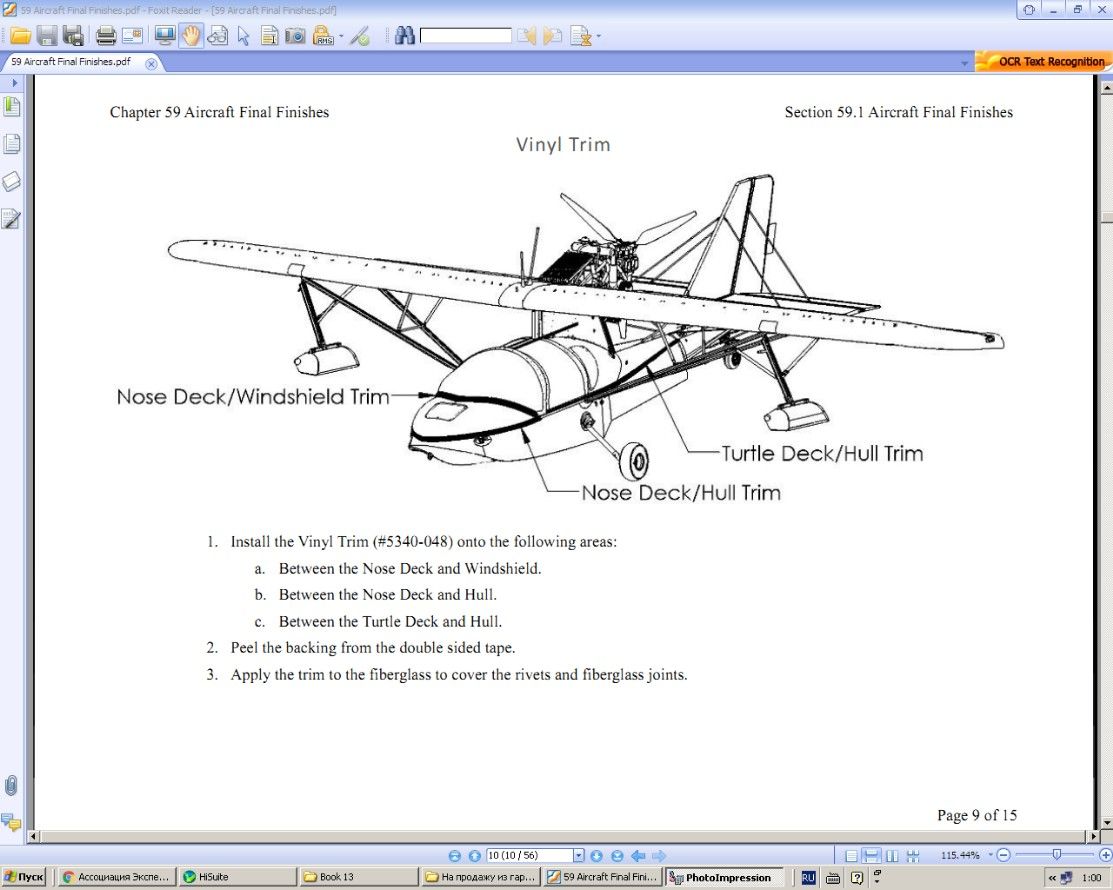Click Find Previous arrow icon
The height and width of the screenshot is (890, 1113).
527,35
